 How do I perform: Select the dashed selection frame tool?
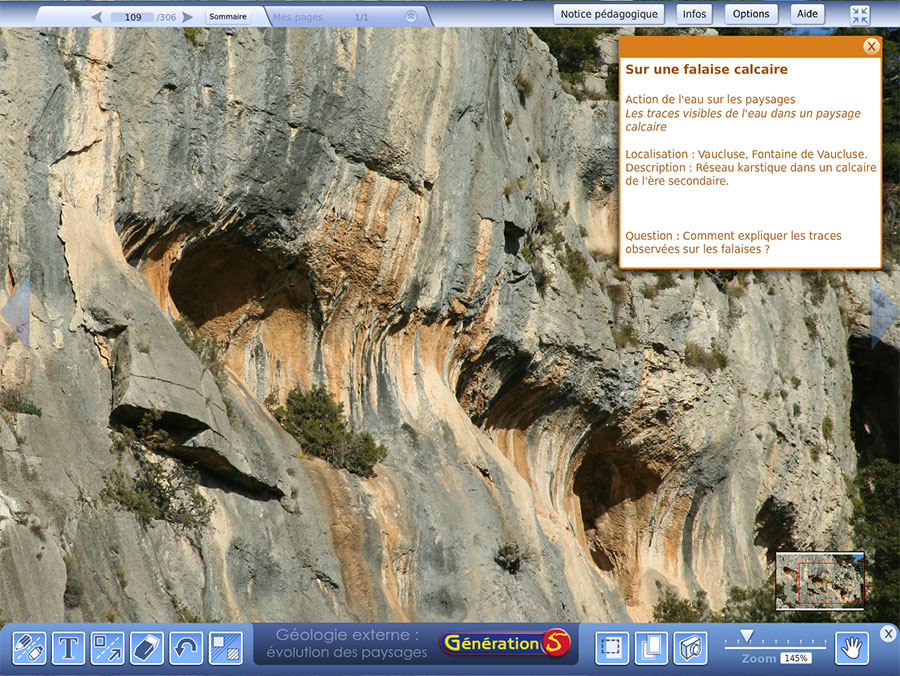(612, 648)
